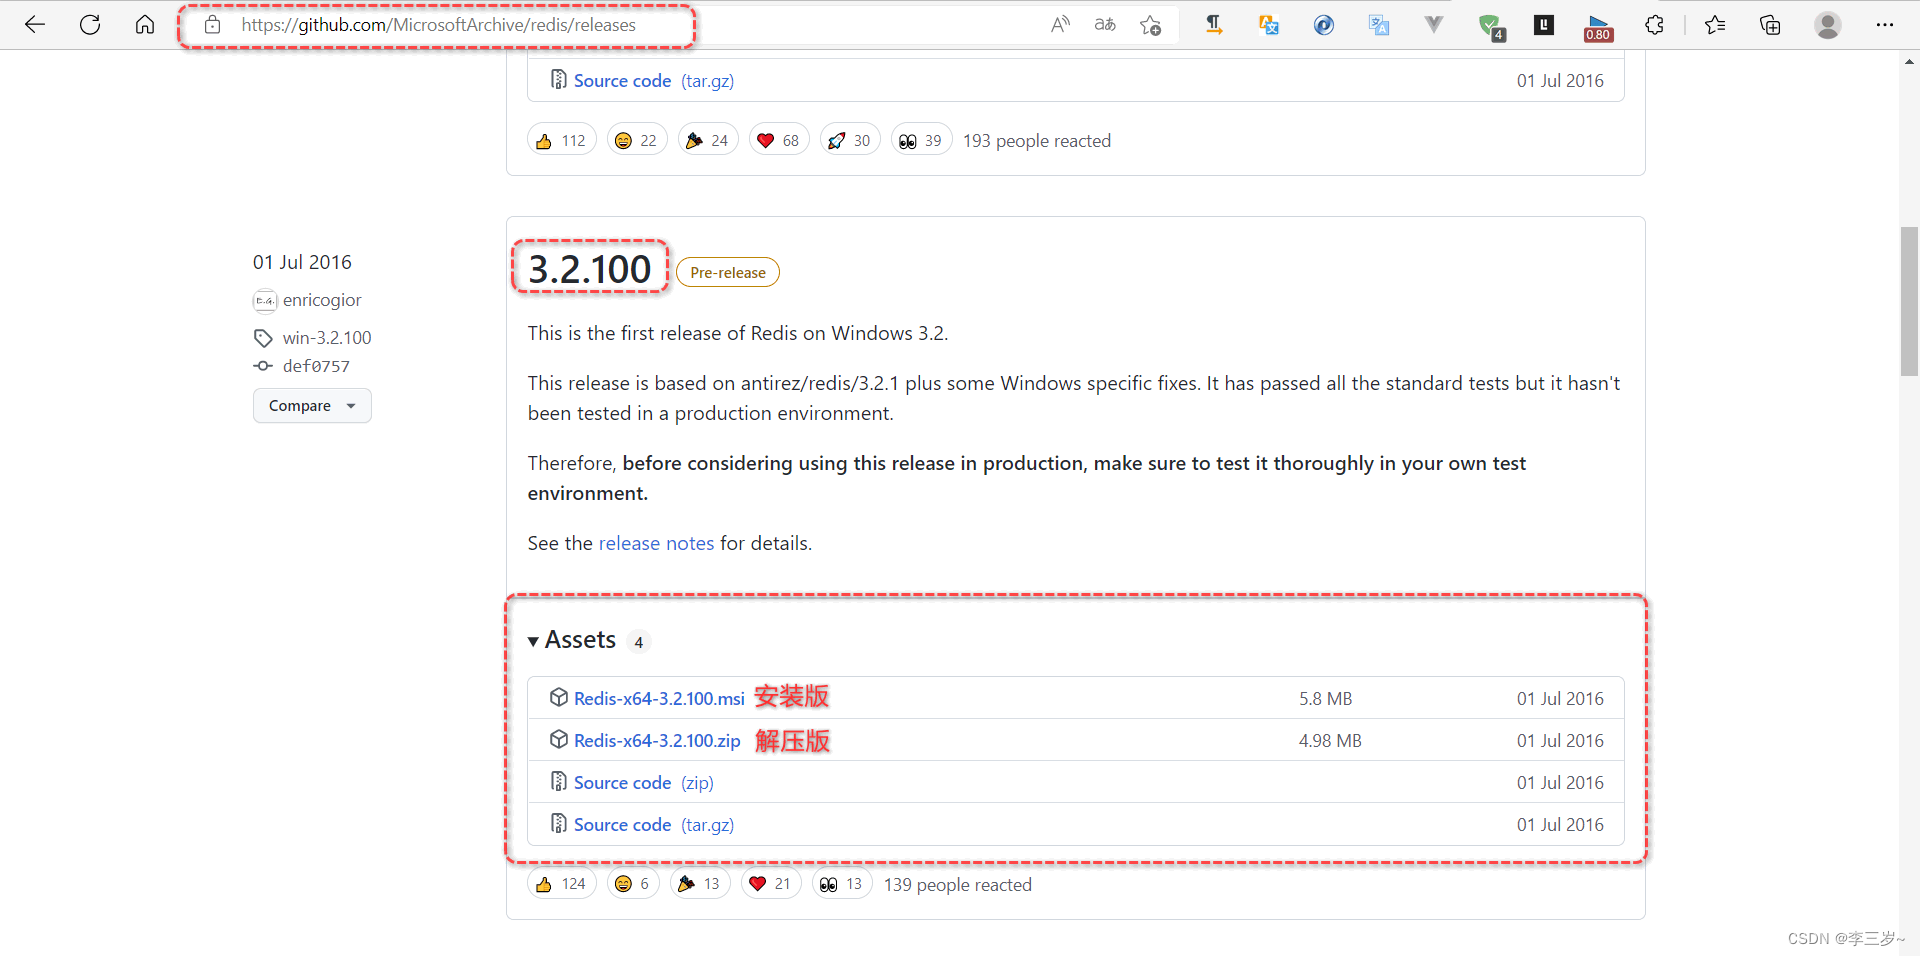Open the extension showing the 0.80 badge

(1599, 28)
